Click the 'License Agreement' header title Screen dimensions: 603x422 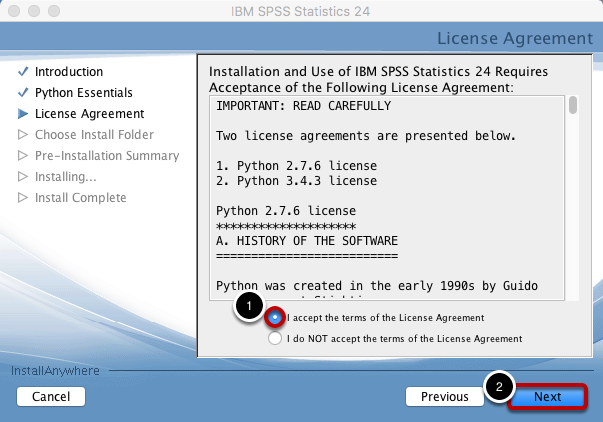(x=515, y=38)
